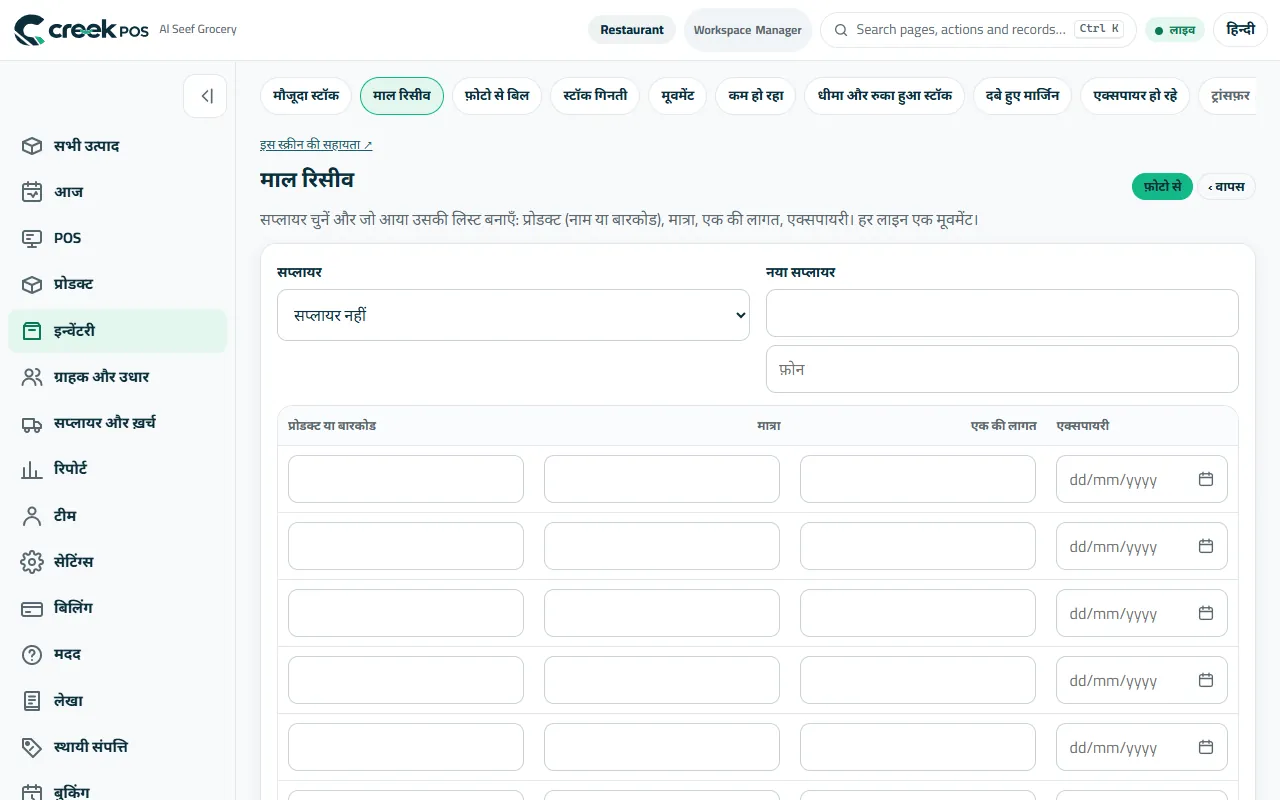Screen dimensions: 1280x800
Task: Switch to मौजूदा स्टॉक tab
Action: point(306,96)
